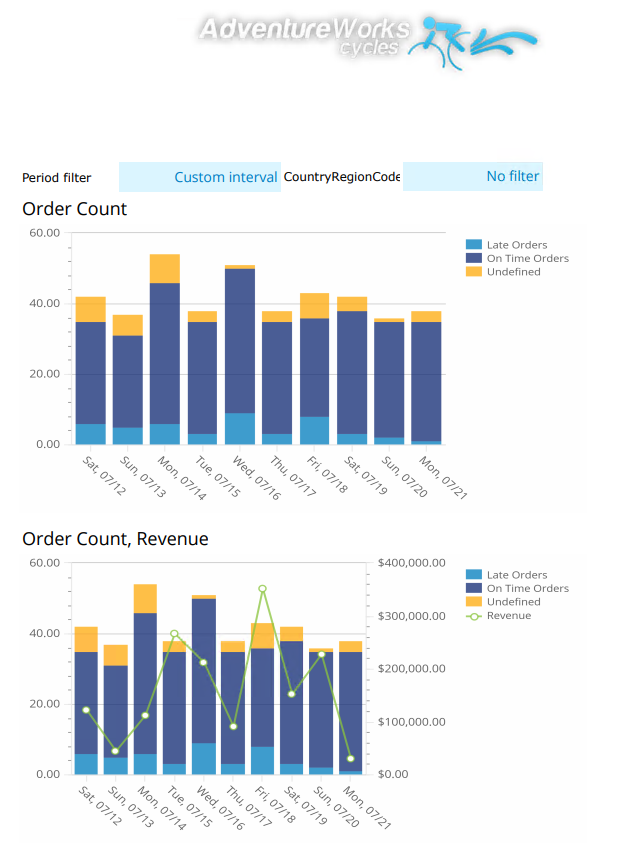The image size is (622, 851).
Task: Click the Order Count chart title
Action: pos(75,209)
